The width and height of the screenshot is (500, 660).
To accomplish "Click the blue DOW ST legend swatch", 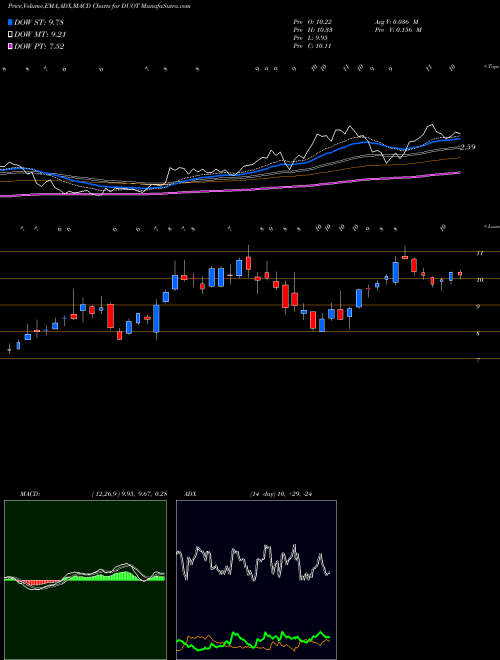I will click(10, 22).
